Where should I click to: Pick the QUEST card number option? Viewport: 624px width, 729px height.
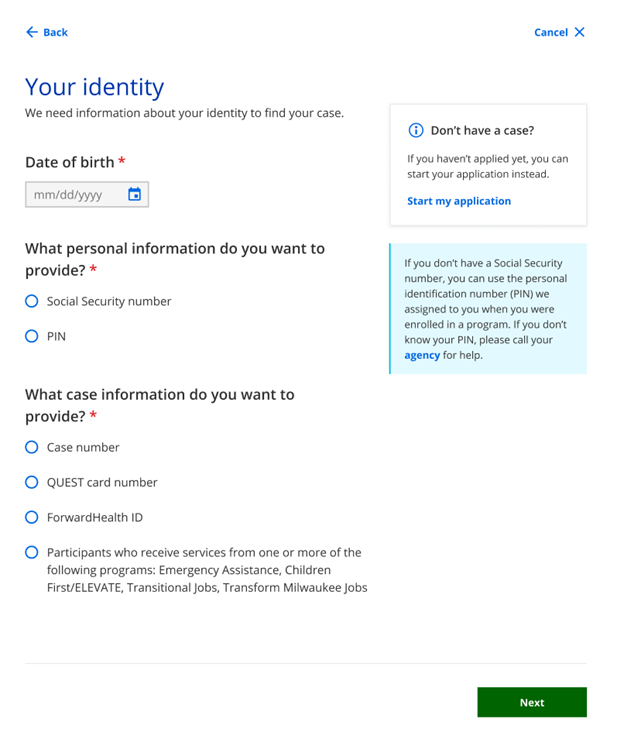tap(32, 482)
